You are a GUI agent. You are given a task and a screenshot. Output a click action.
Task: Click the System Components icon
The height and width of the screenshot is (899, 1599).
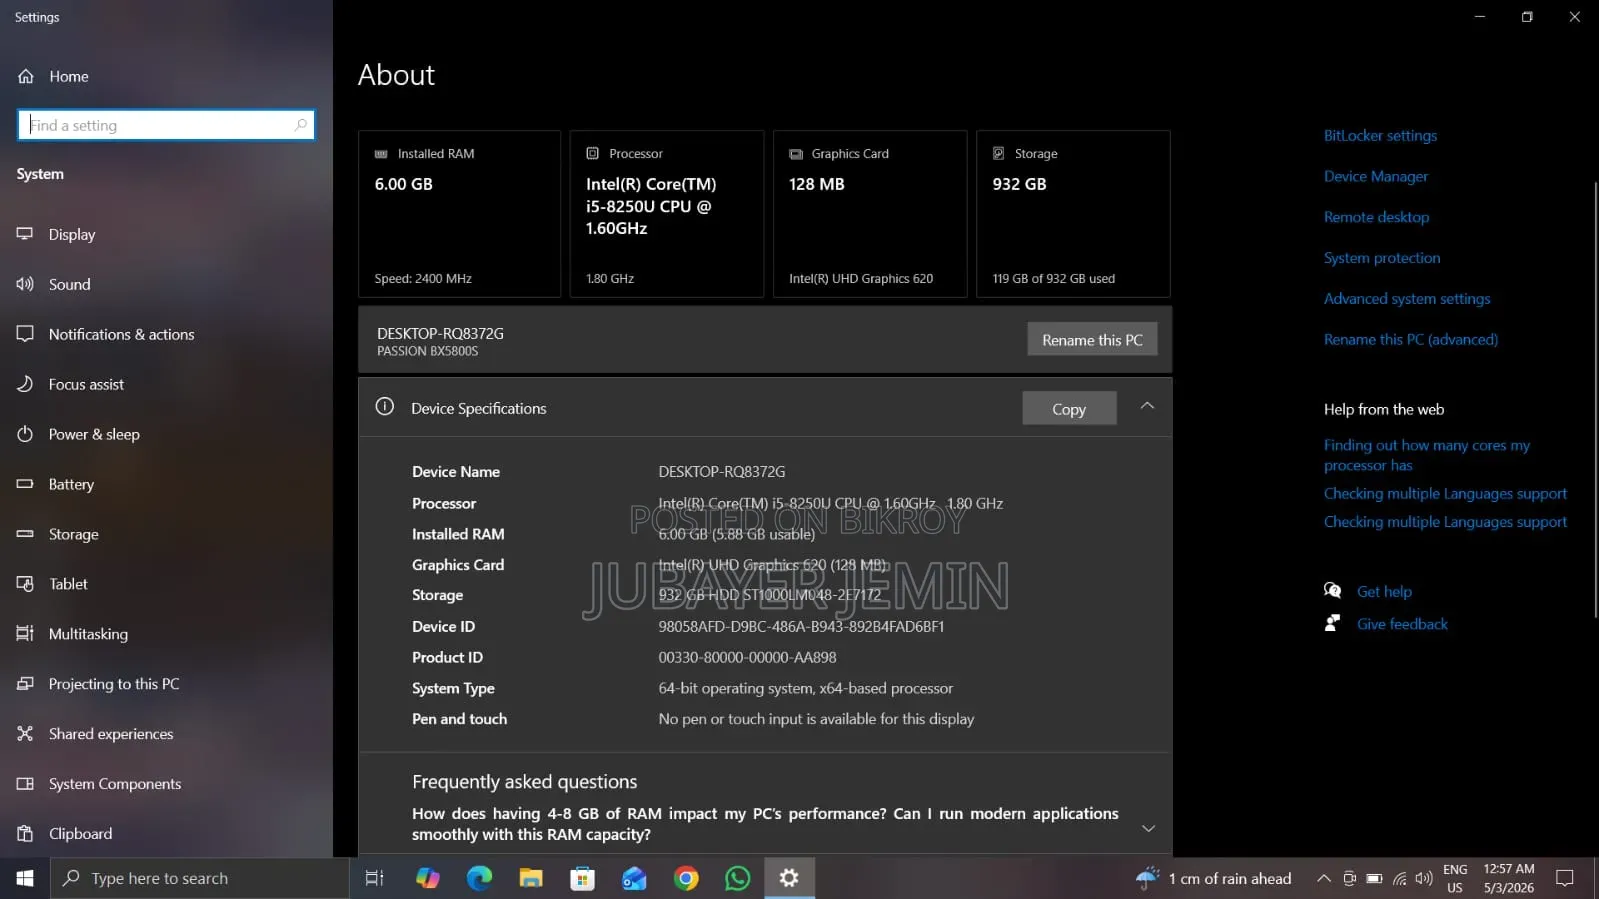25,784
